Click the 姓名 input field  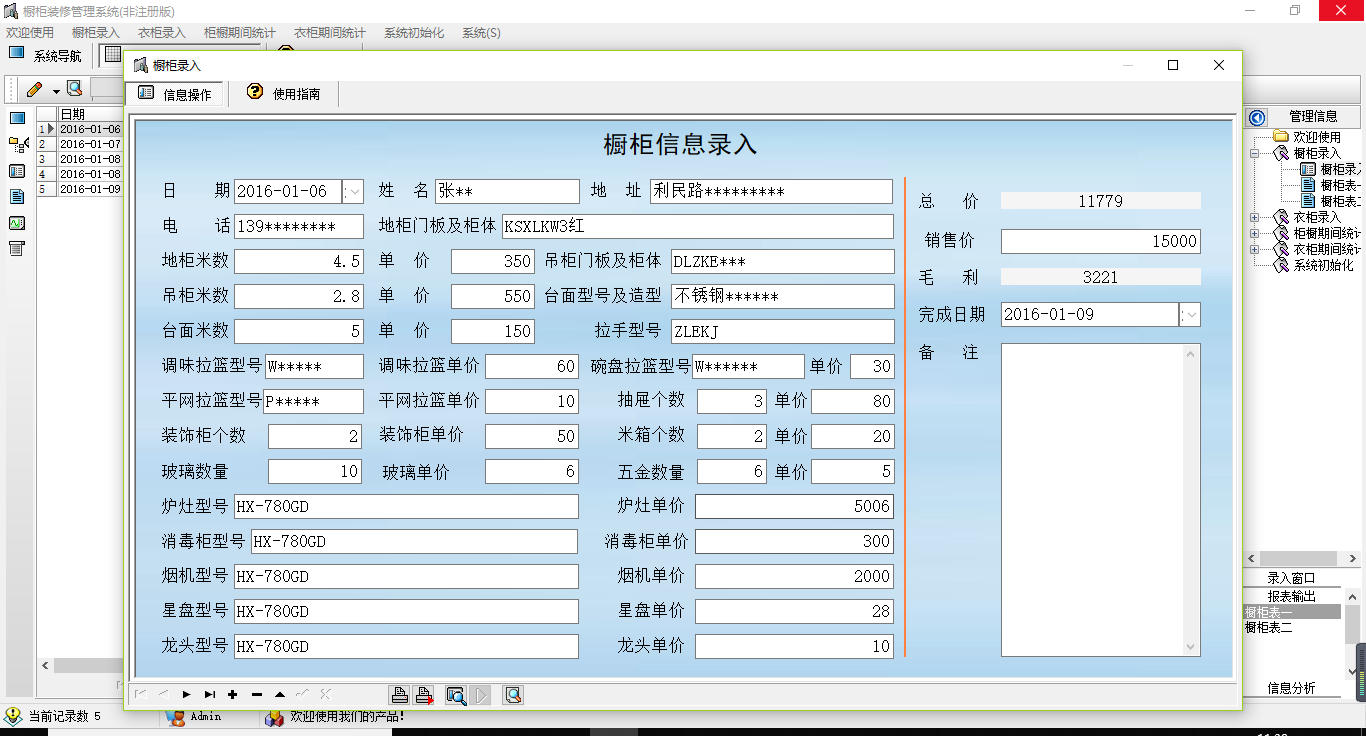[x=507, y=191]
